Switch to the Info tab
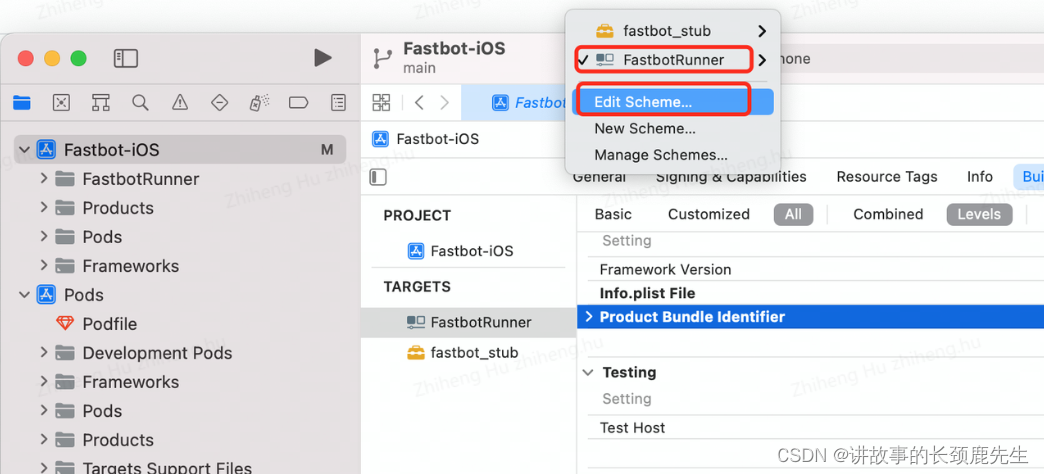The height and width of the screenshot is (474, 1044). 980,177
